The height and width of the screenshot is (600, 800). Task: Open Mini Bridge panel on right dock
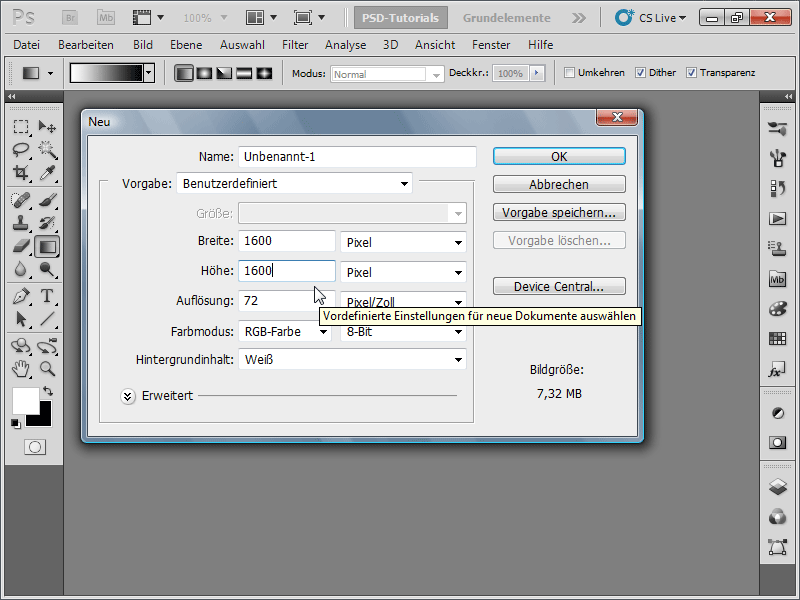pos(778,279)
